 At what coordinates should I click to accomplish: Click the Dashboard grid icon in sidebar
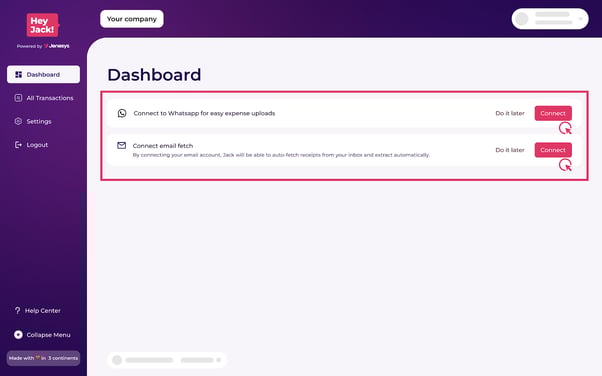coord(18,75)
